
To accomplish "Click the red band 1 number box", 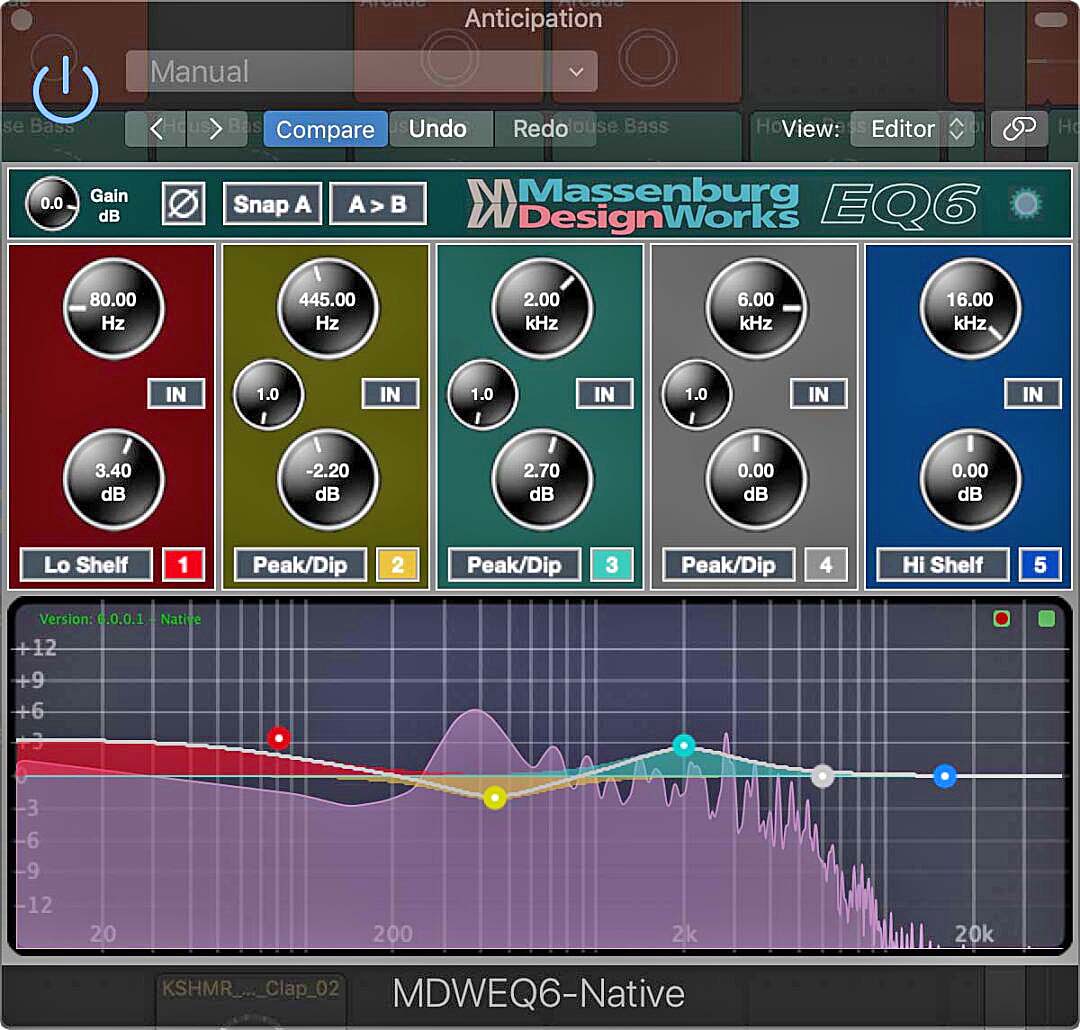I will click(x=183, y=565).
